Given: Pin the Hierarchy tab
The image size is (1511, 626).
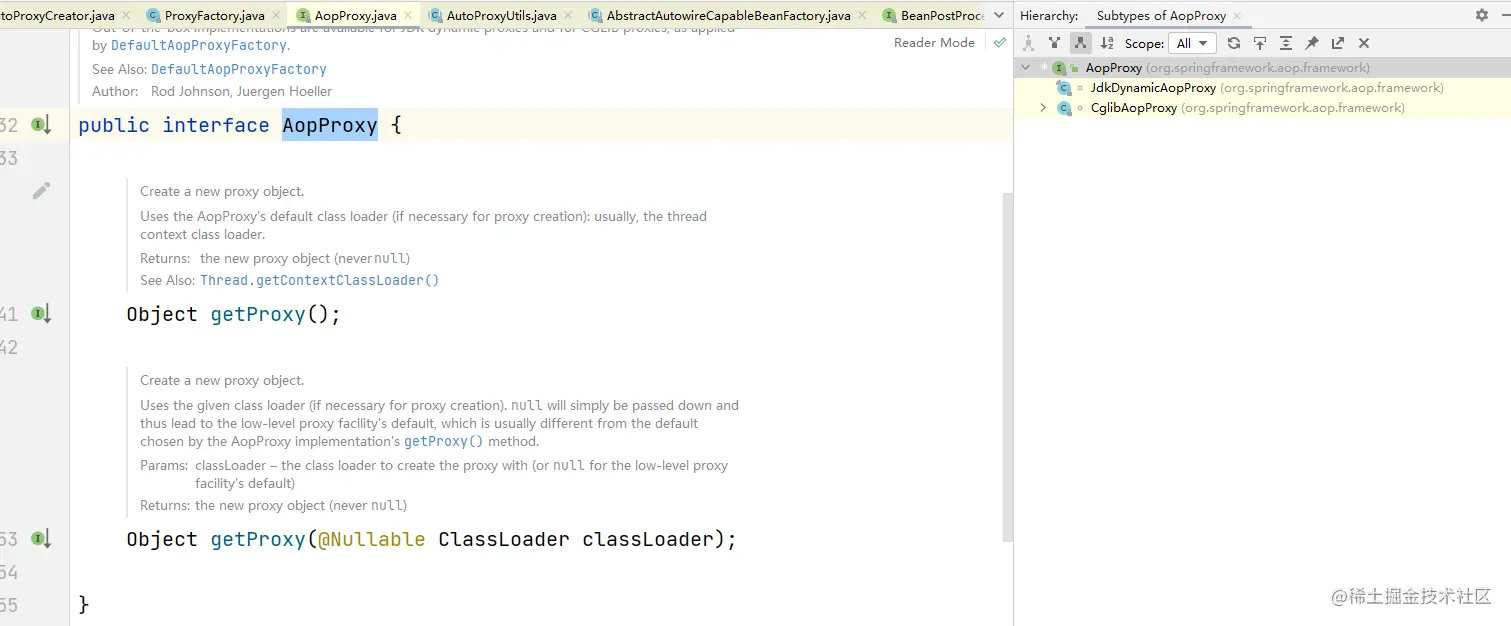Looking at the screenshot, I should pos(1312,43).
